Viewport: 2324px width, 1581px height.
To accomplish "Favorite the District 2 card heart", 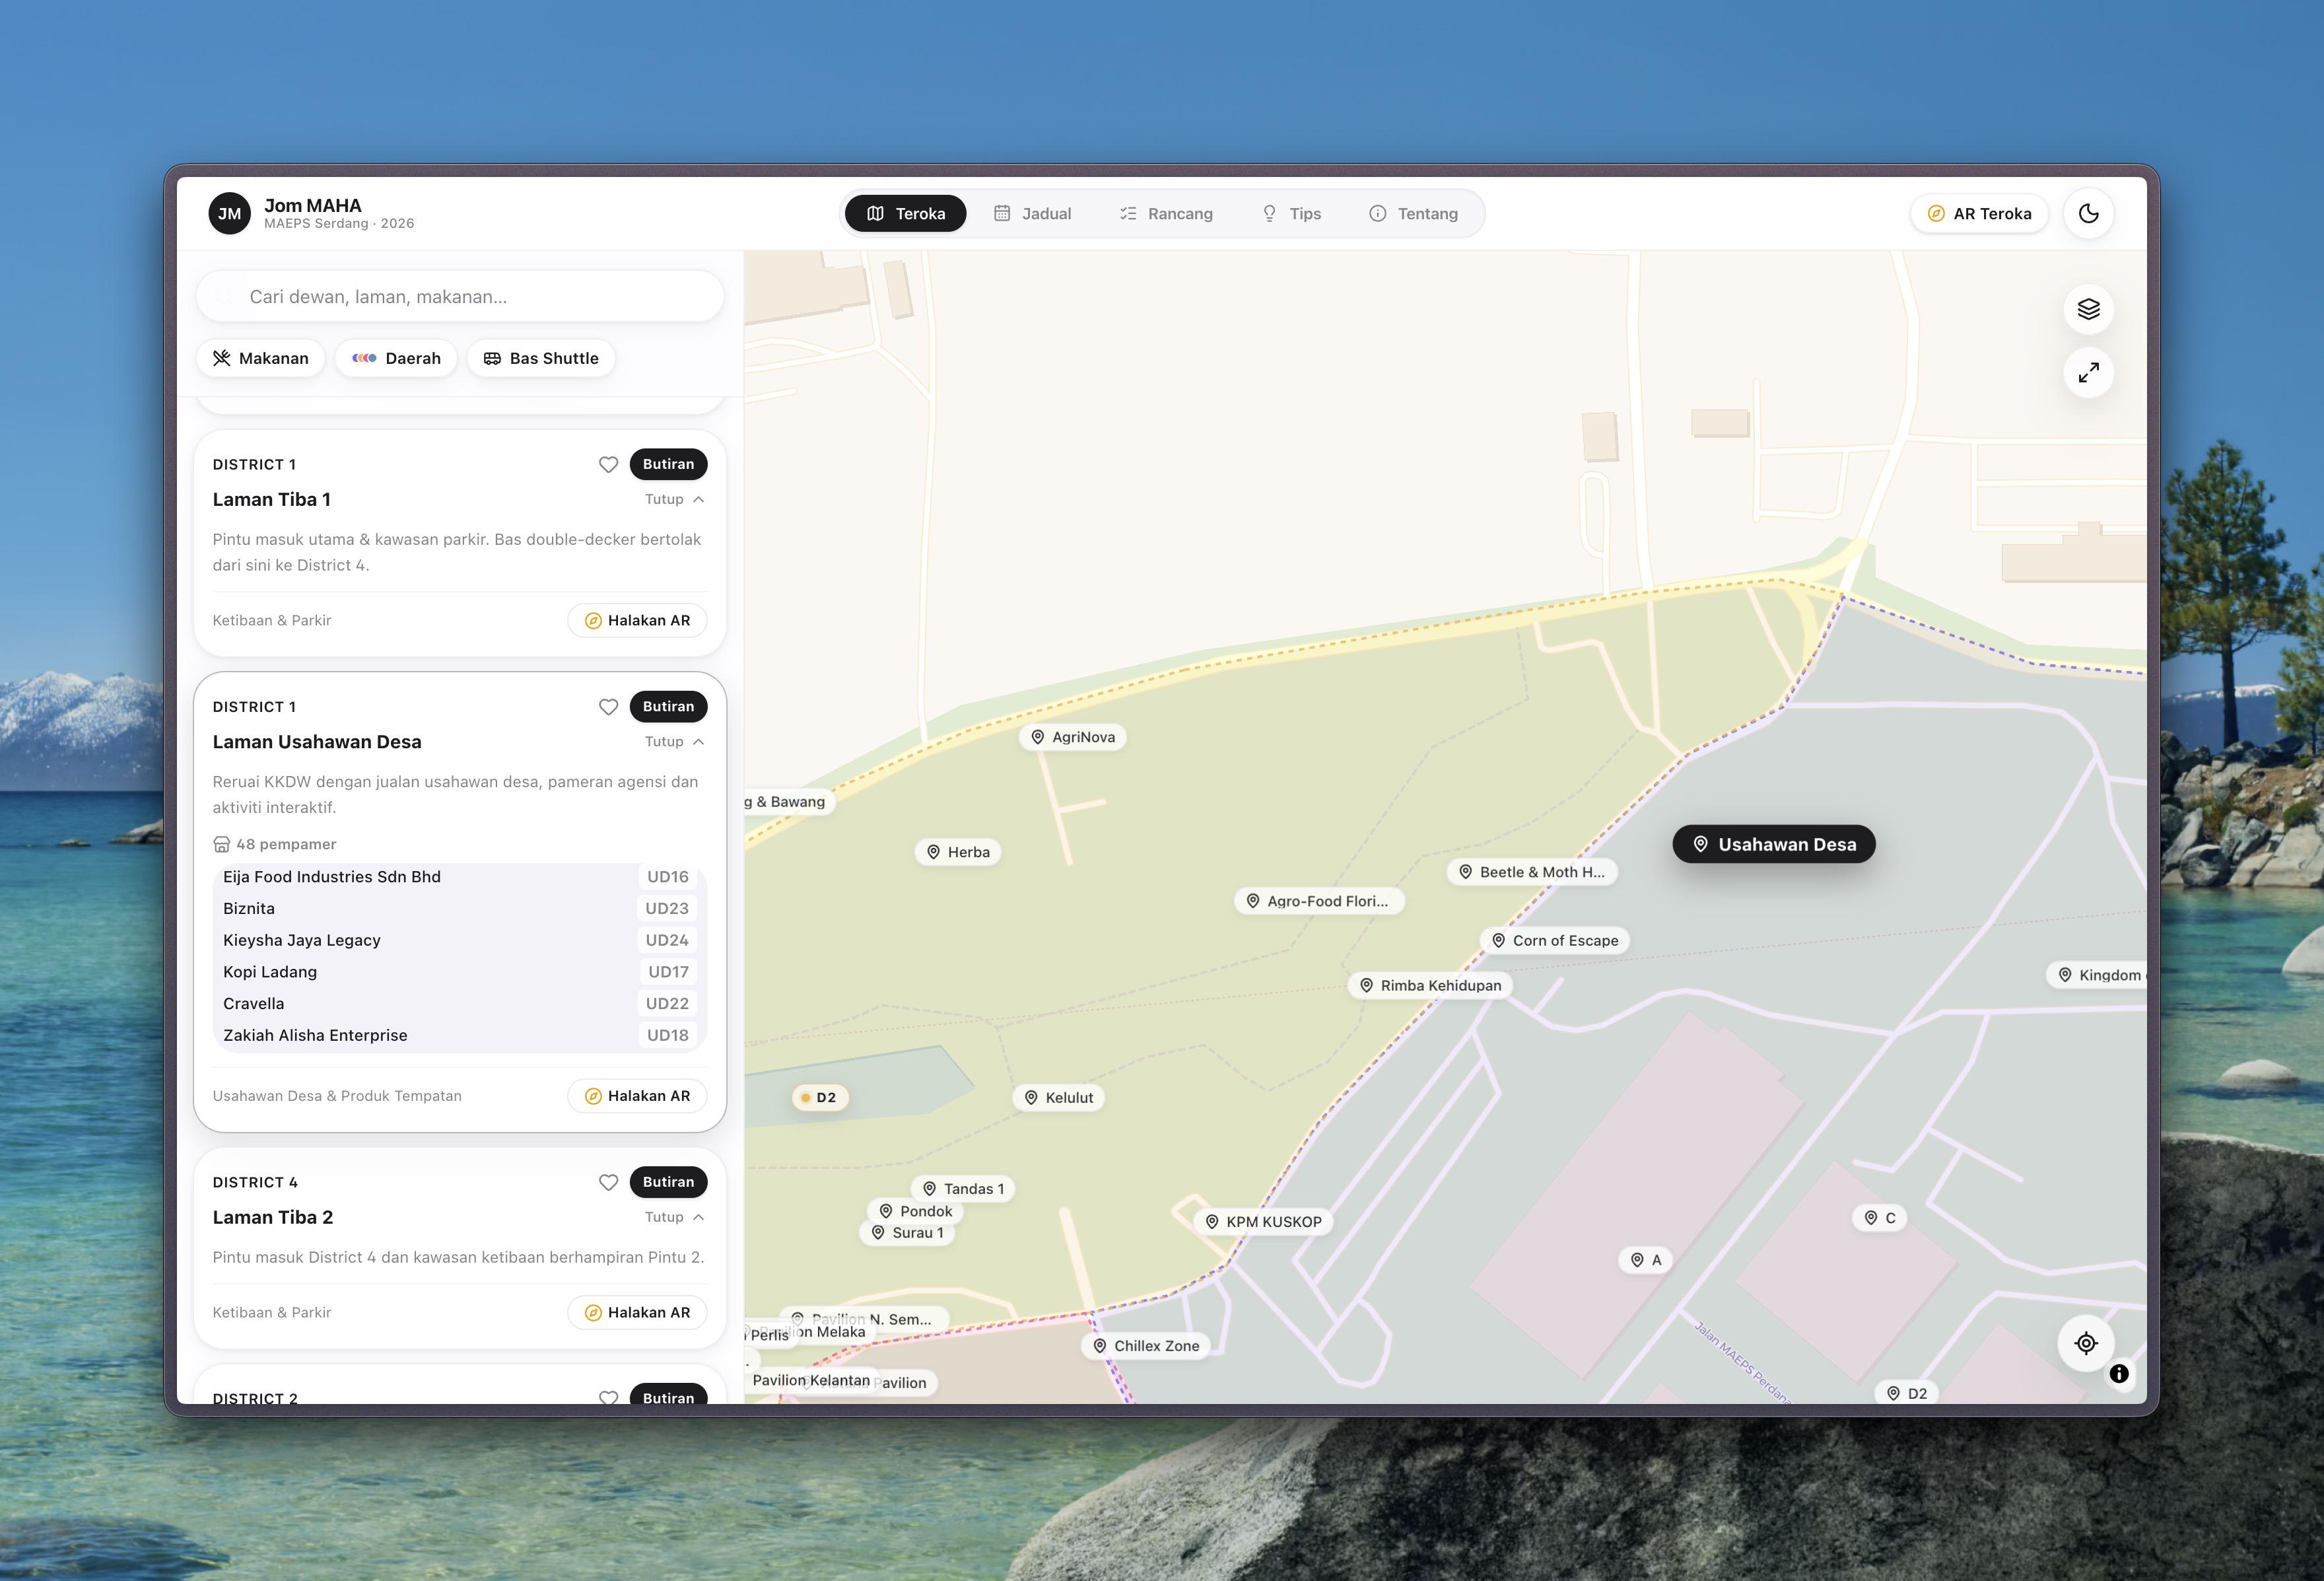I will [x=608, y=1397].
